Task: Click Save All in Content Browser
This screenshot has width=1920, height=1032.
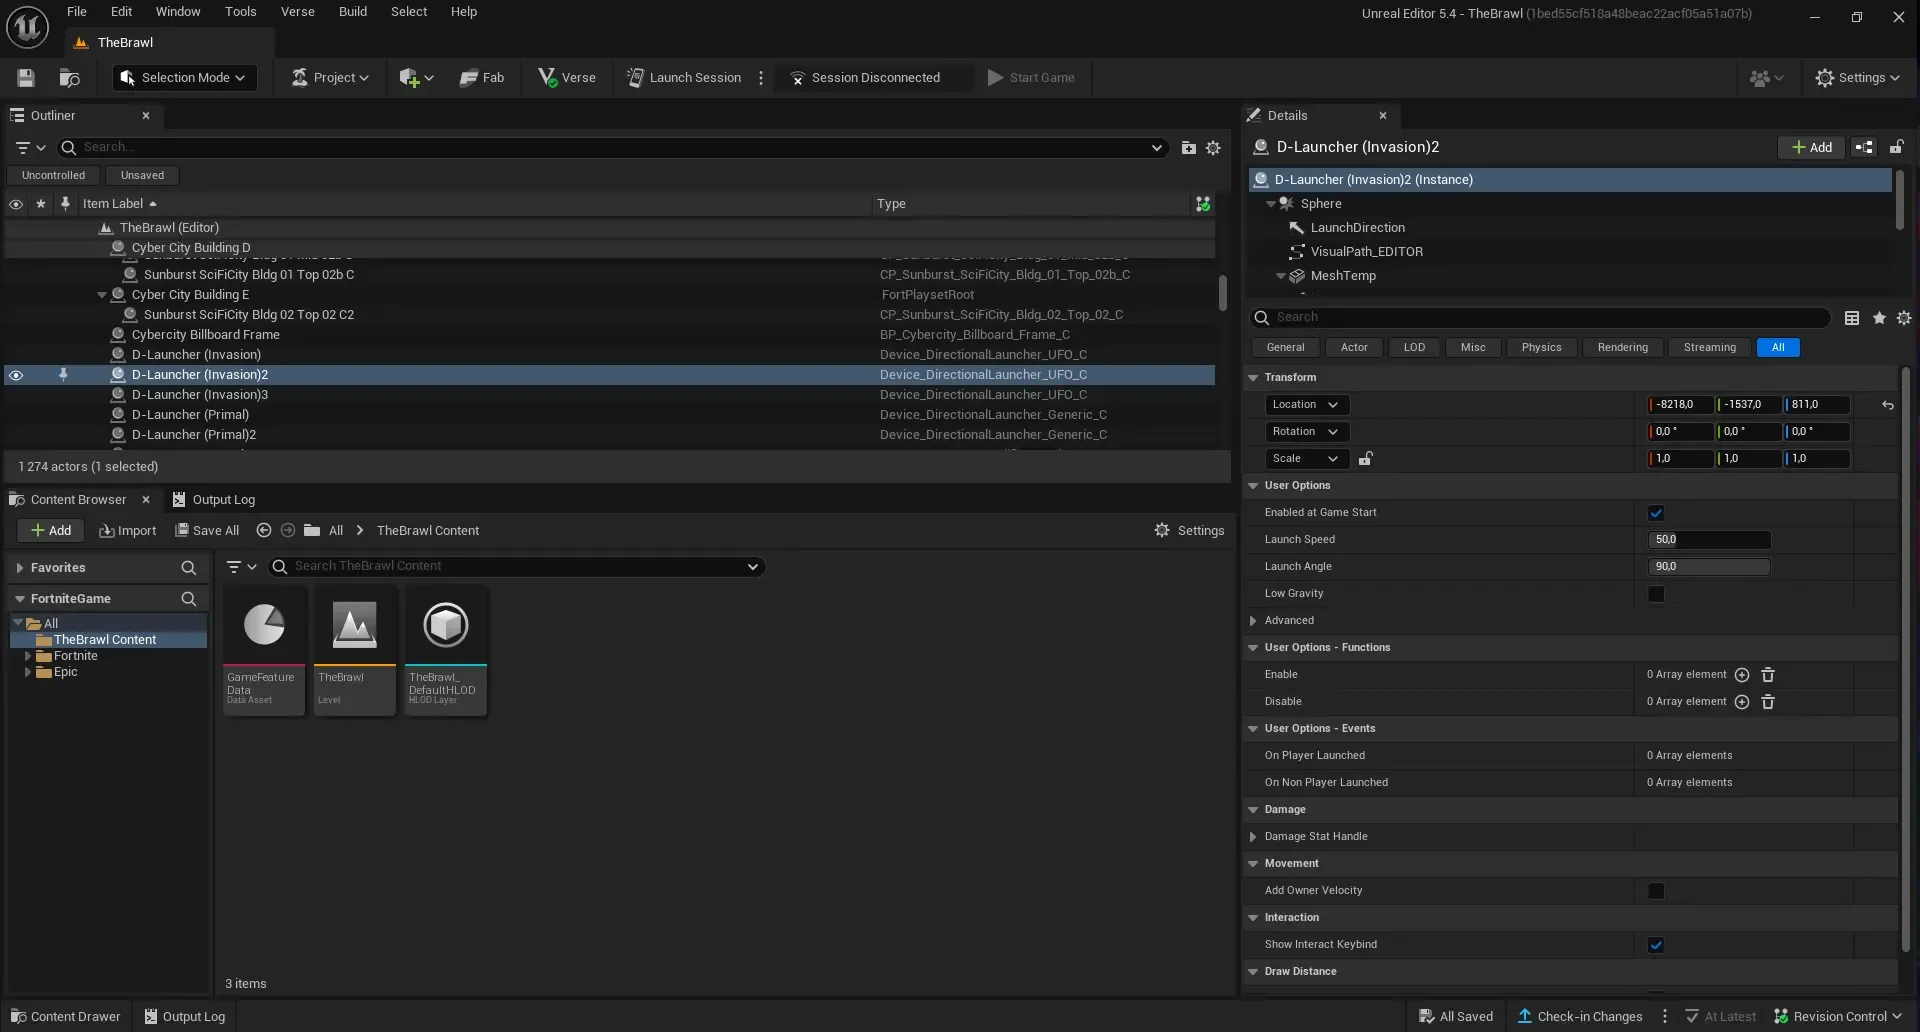Action: pos(207,531)
